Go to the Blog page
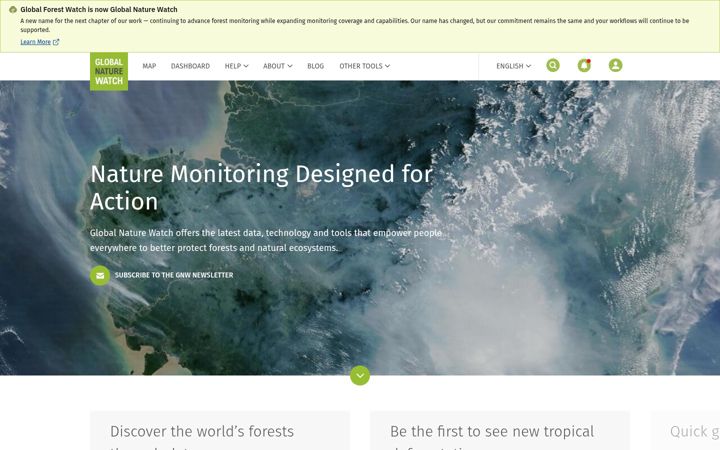Image resolution: width=720 pixels, height=450 pixels. click(315, 66)
